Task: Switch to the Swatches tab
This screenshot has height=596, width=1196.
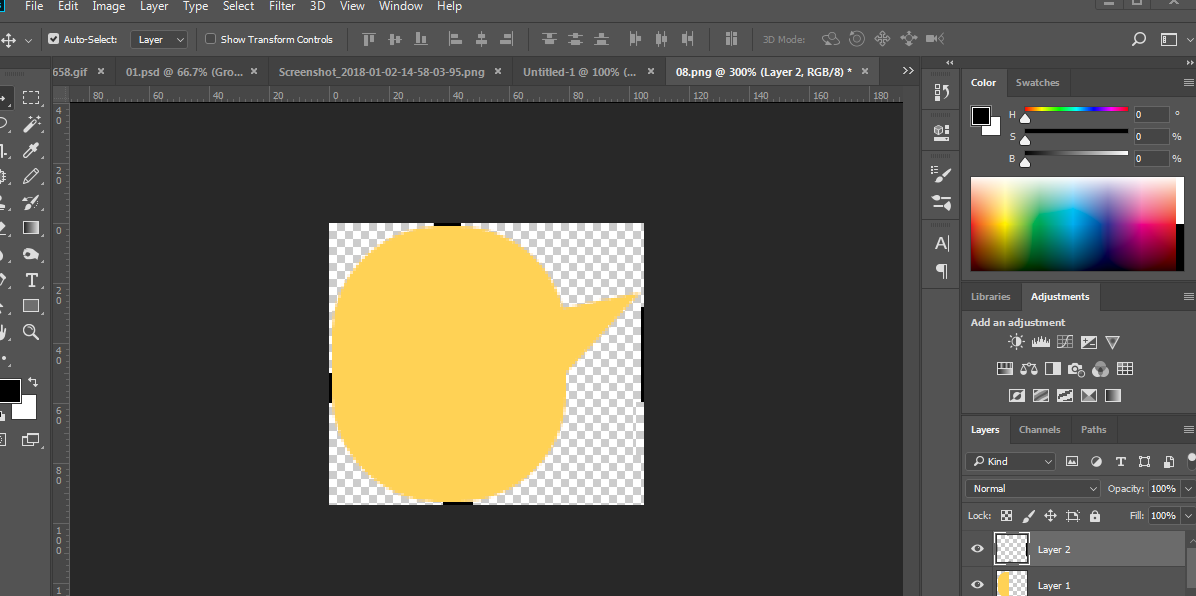Action: pyautogui.click(x=1037, y=82)
